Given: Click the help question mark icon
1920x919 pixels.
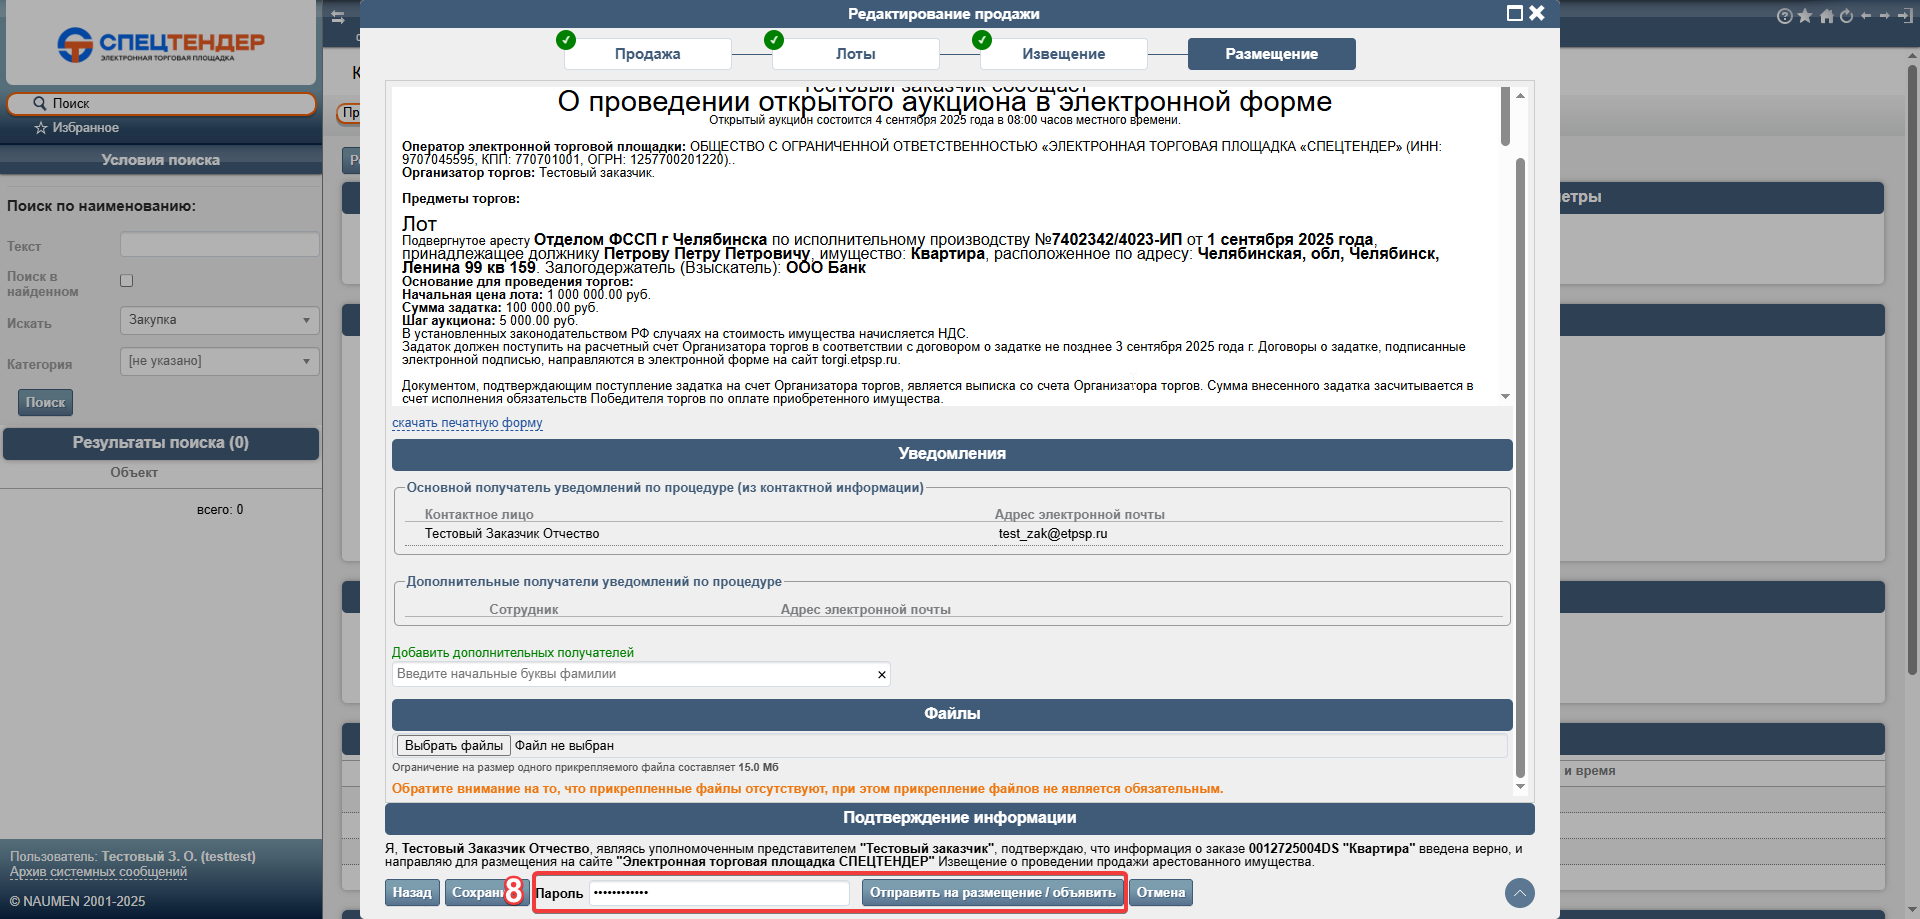Looking at the screenshot, I should (x=1784, y=16).
